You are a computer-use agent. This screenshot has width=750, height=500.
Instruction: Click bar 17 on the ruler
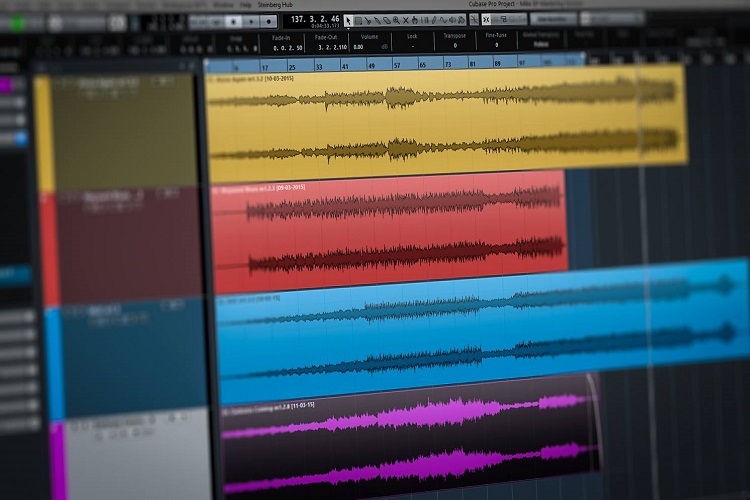(x=265, y=67)
